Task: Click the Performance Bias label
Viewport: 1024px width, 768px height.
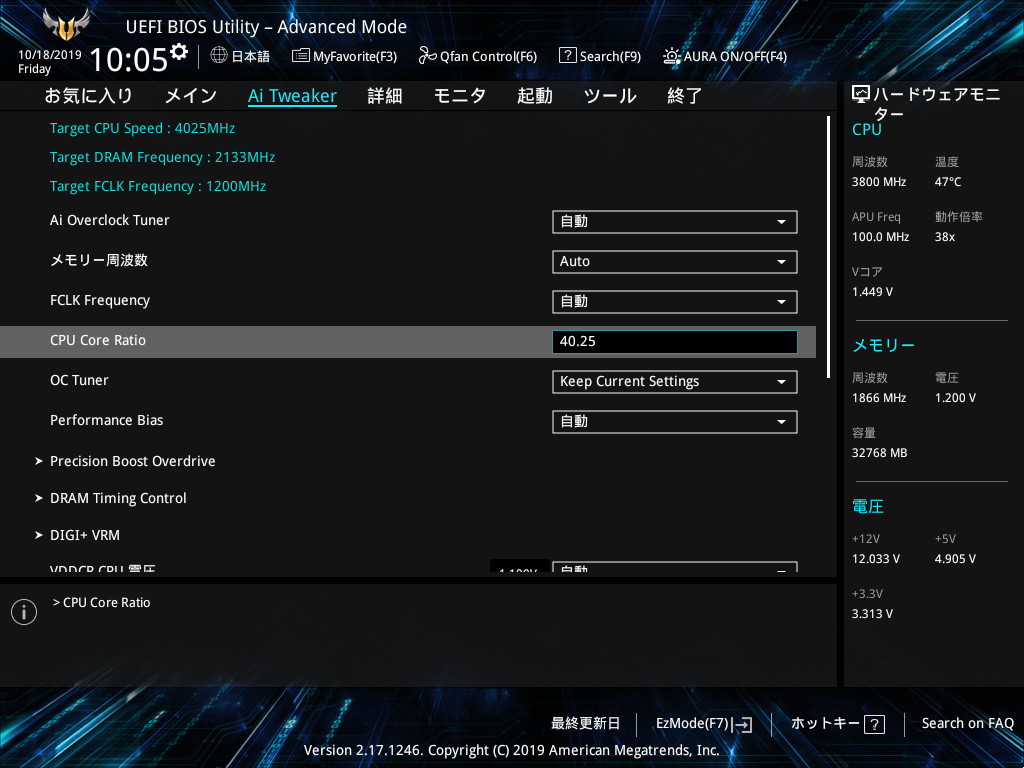Action: (106, 420)
